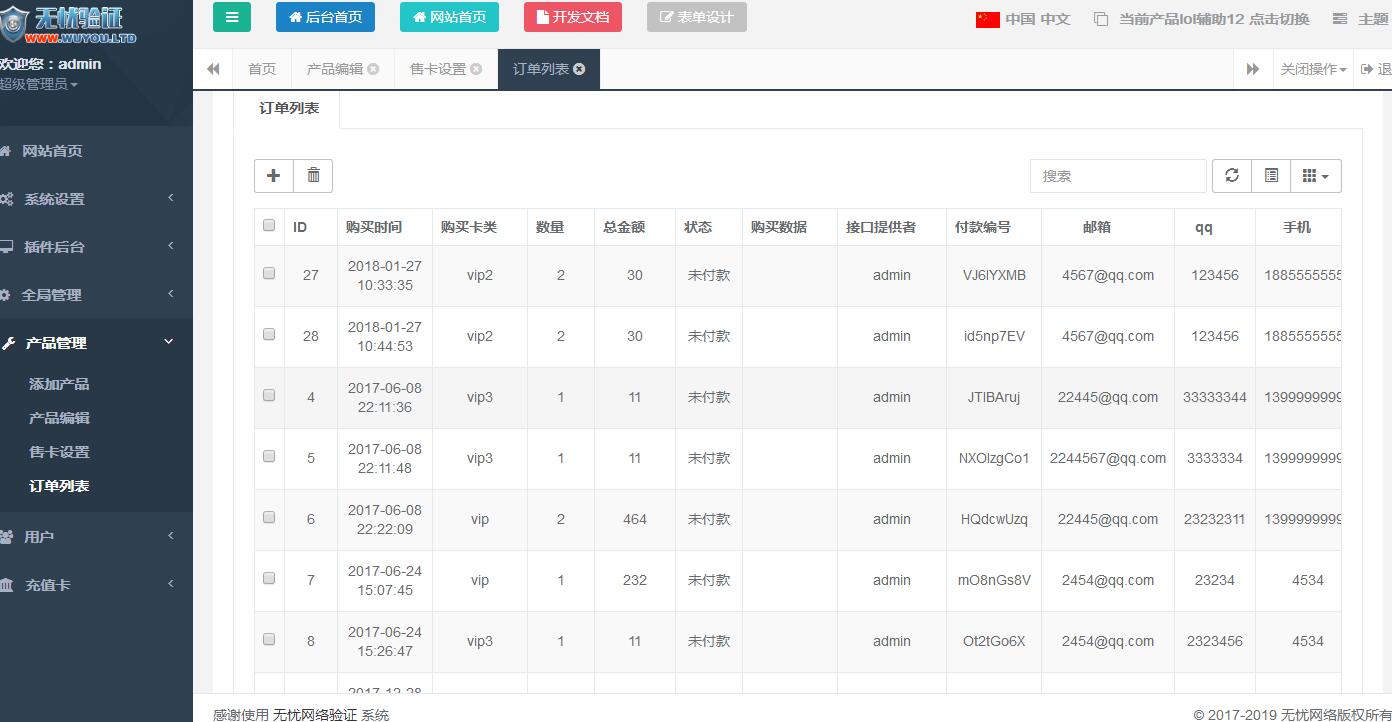Open the 关闭操作 dropdown
Viewport: 1392px width, 722px height.
coord(1313,69)
